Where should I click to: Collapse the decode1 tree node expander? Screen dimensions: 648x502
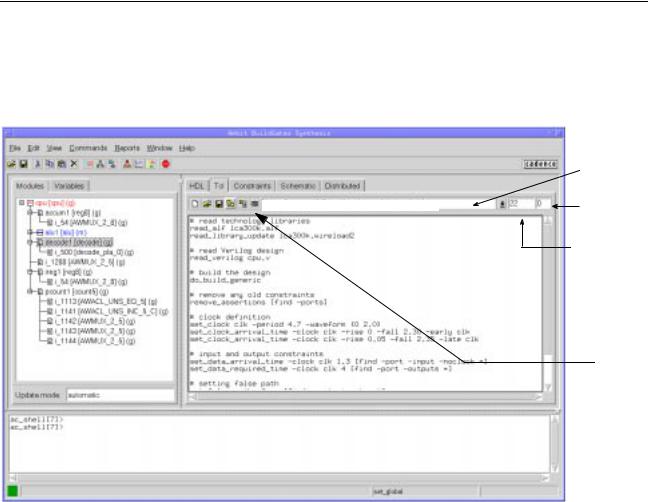coord(30,243)
